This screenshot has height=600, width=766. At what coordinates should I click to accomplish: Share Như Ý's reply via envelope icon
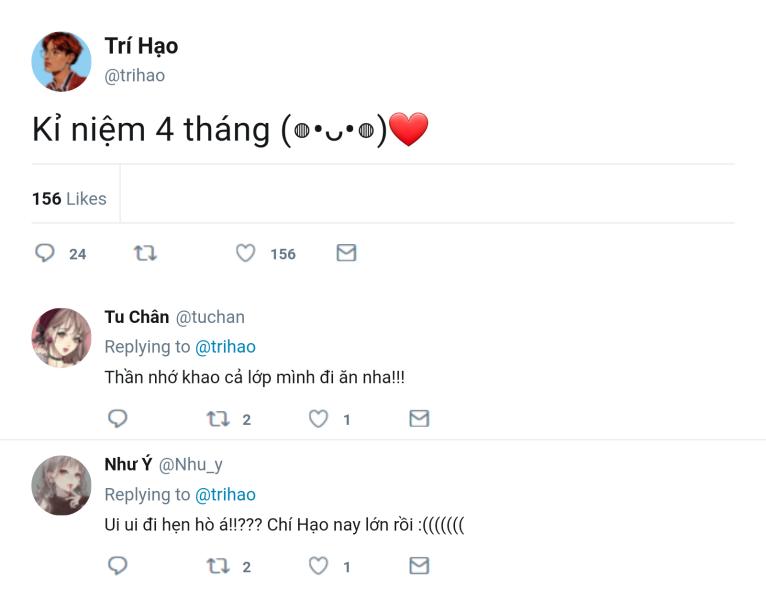(419, 565)
